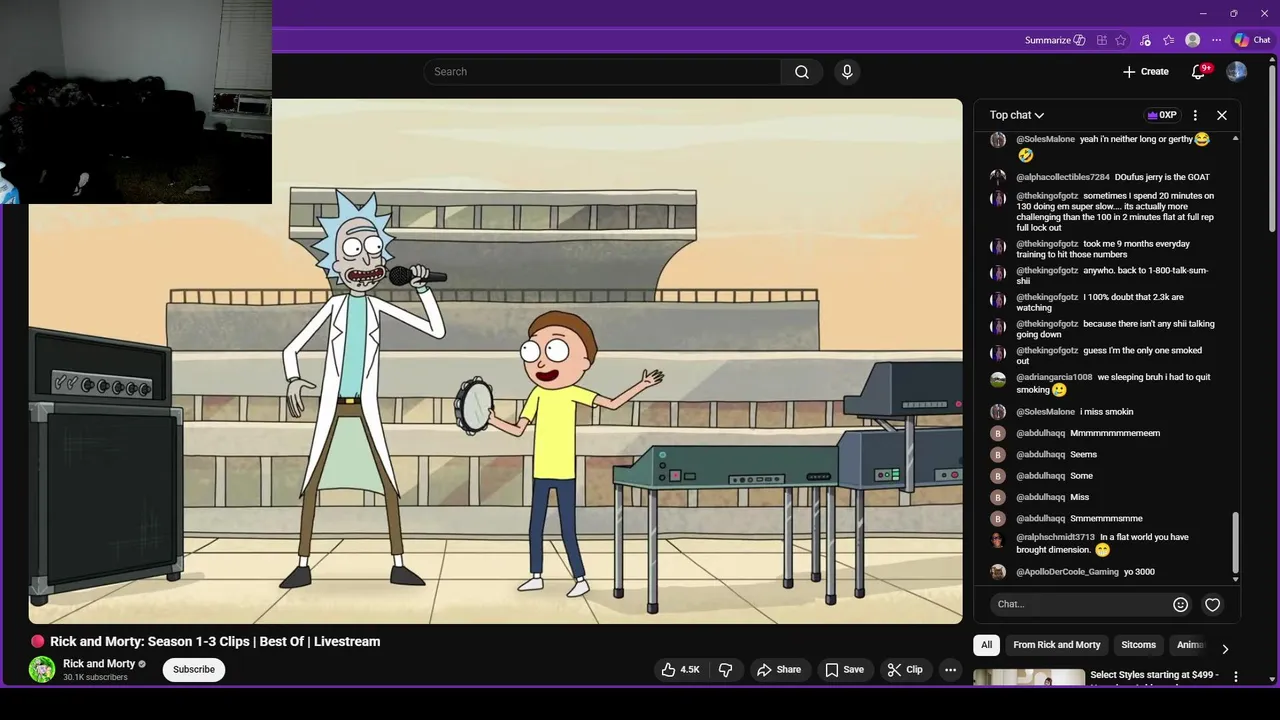Click 'DOufus jerry is the GOAT' message
This screenshot has height=720, width=1280.
pyautogui.click(x=1162, y=177)
